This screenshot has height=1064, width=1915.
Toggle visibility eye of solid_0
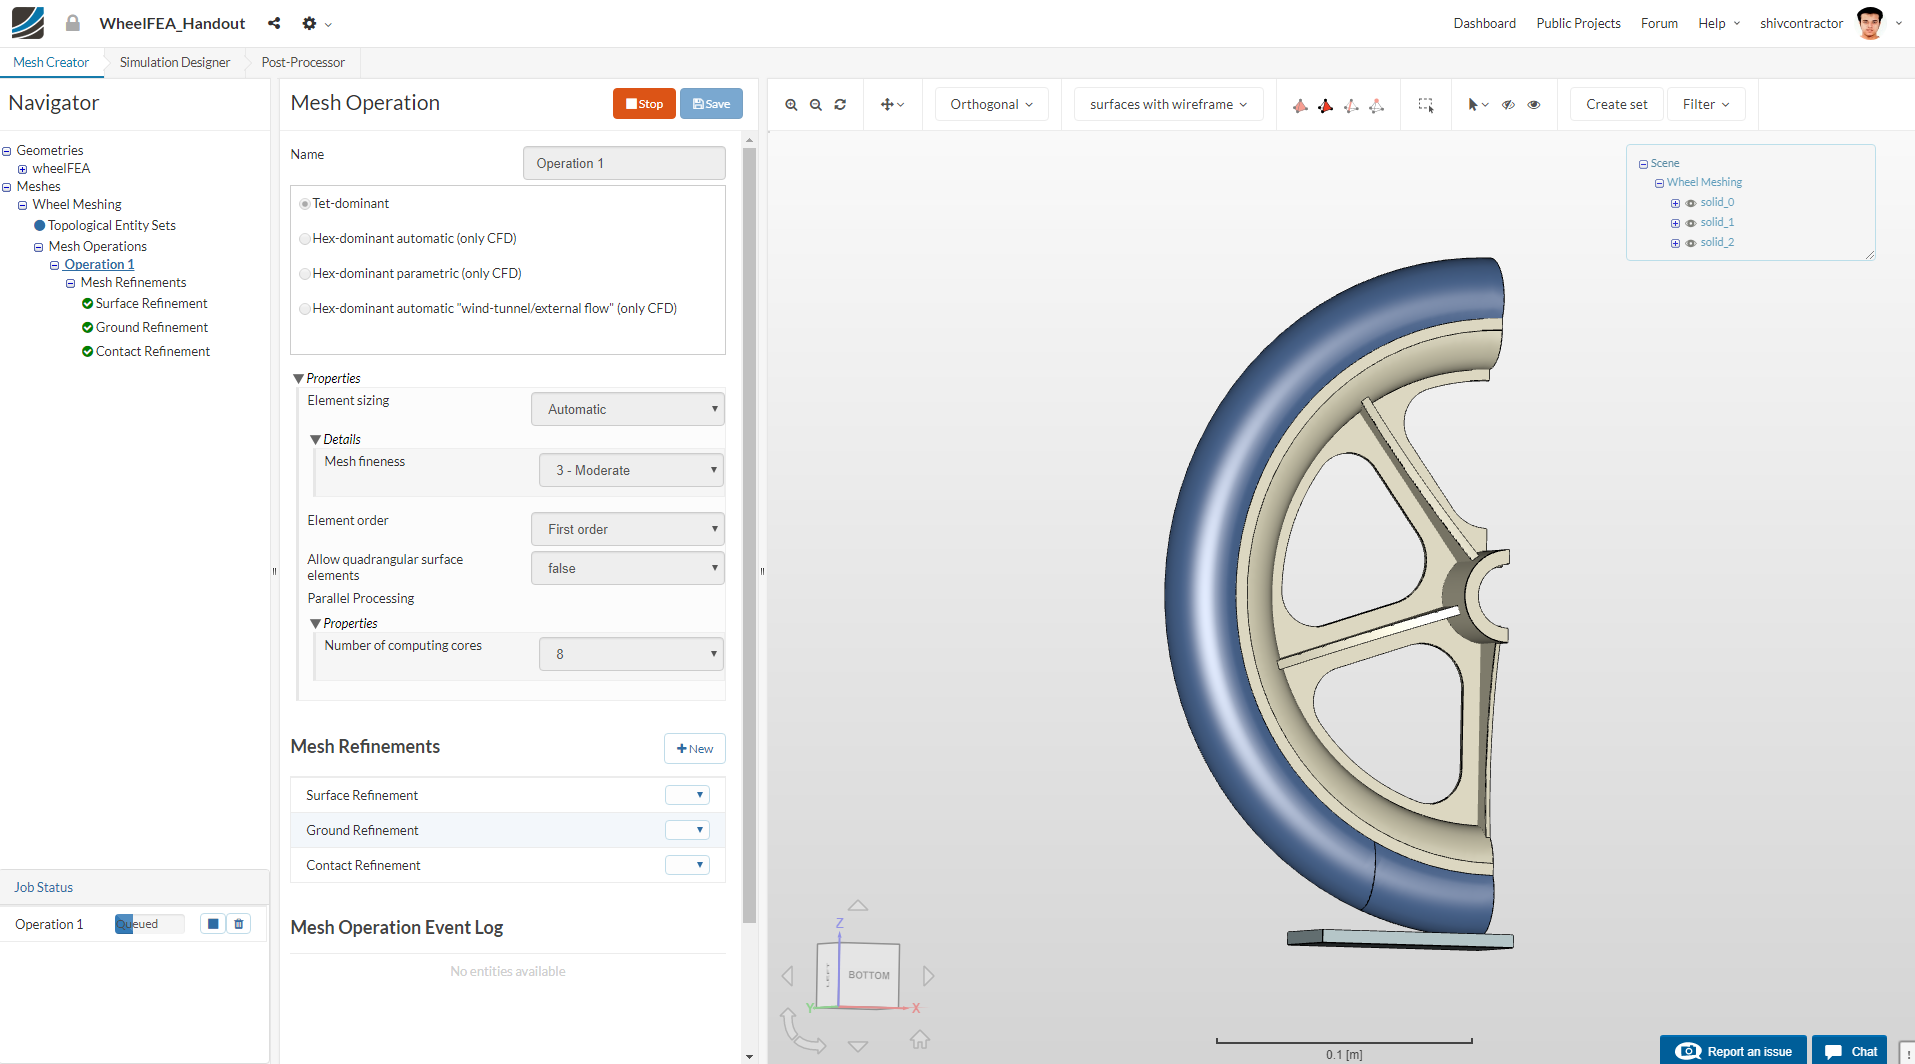[x=1691, y=203]
